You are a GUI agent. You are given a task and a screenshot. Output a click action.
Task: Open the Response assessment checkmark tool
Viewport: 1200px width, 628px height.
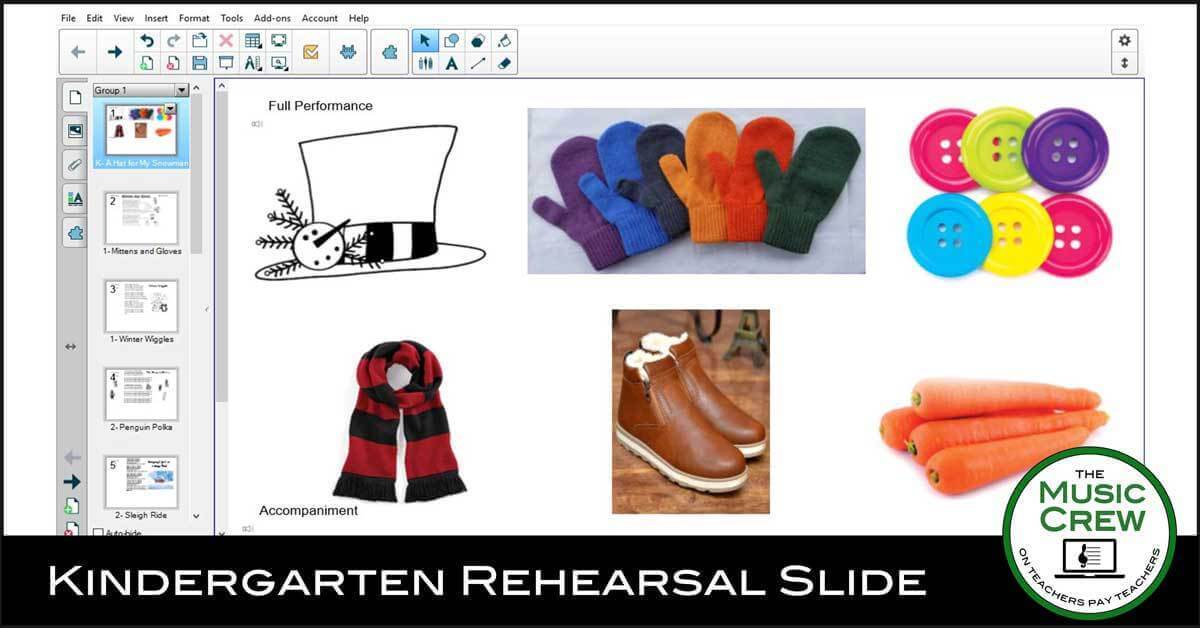coord(311,52)
